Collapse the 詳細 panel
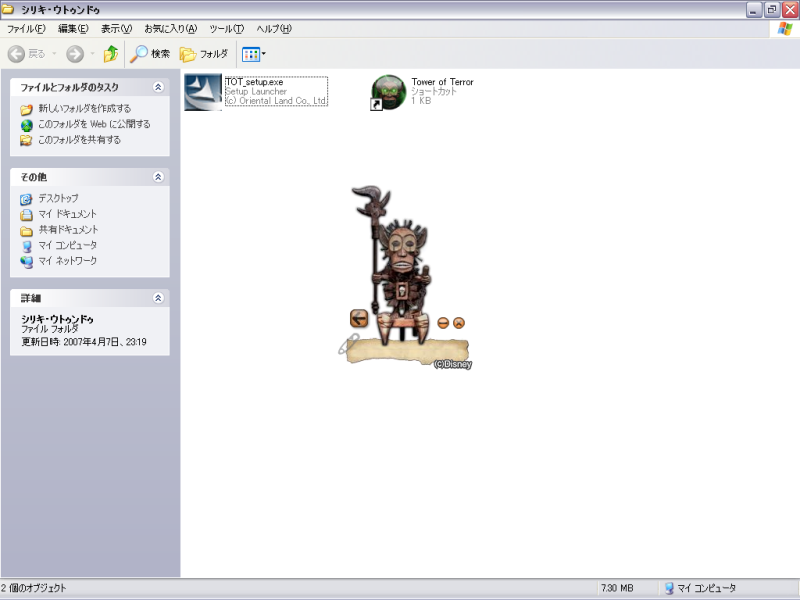 (x=158, y=298)
